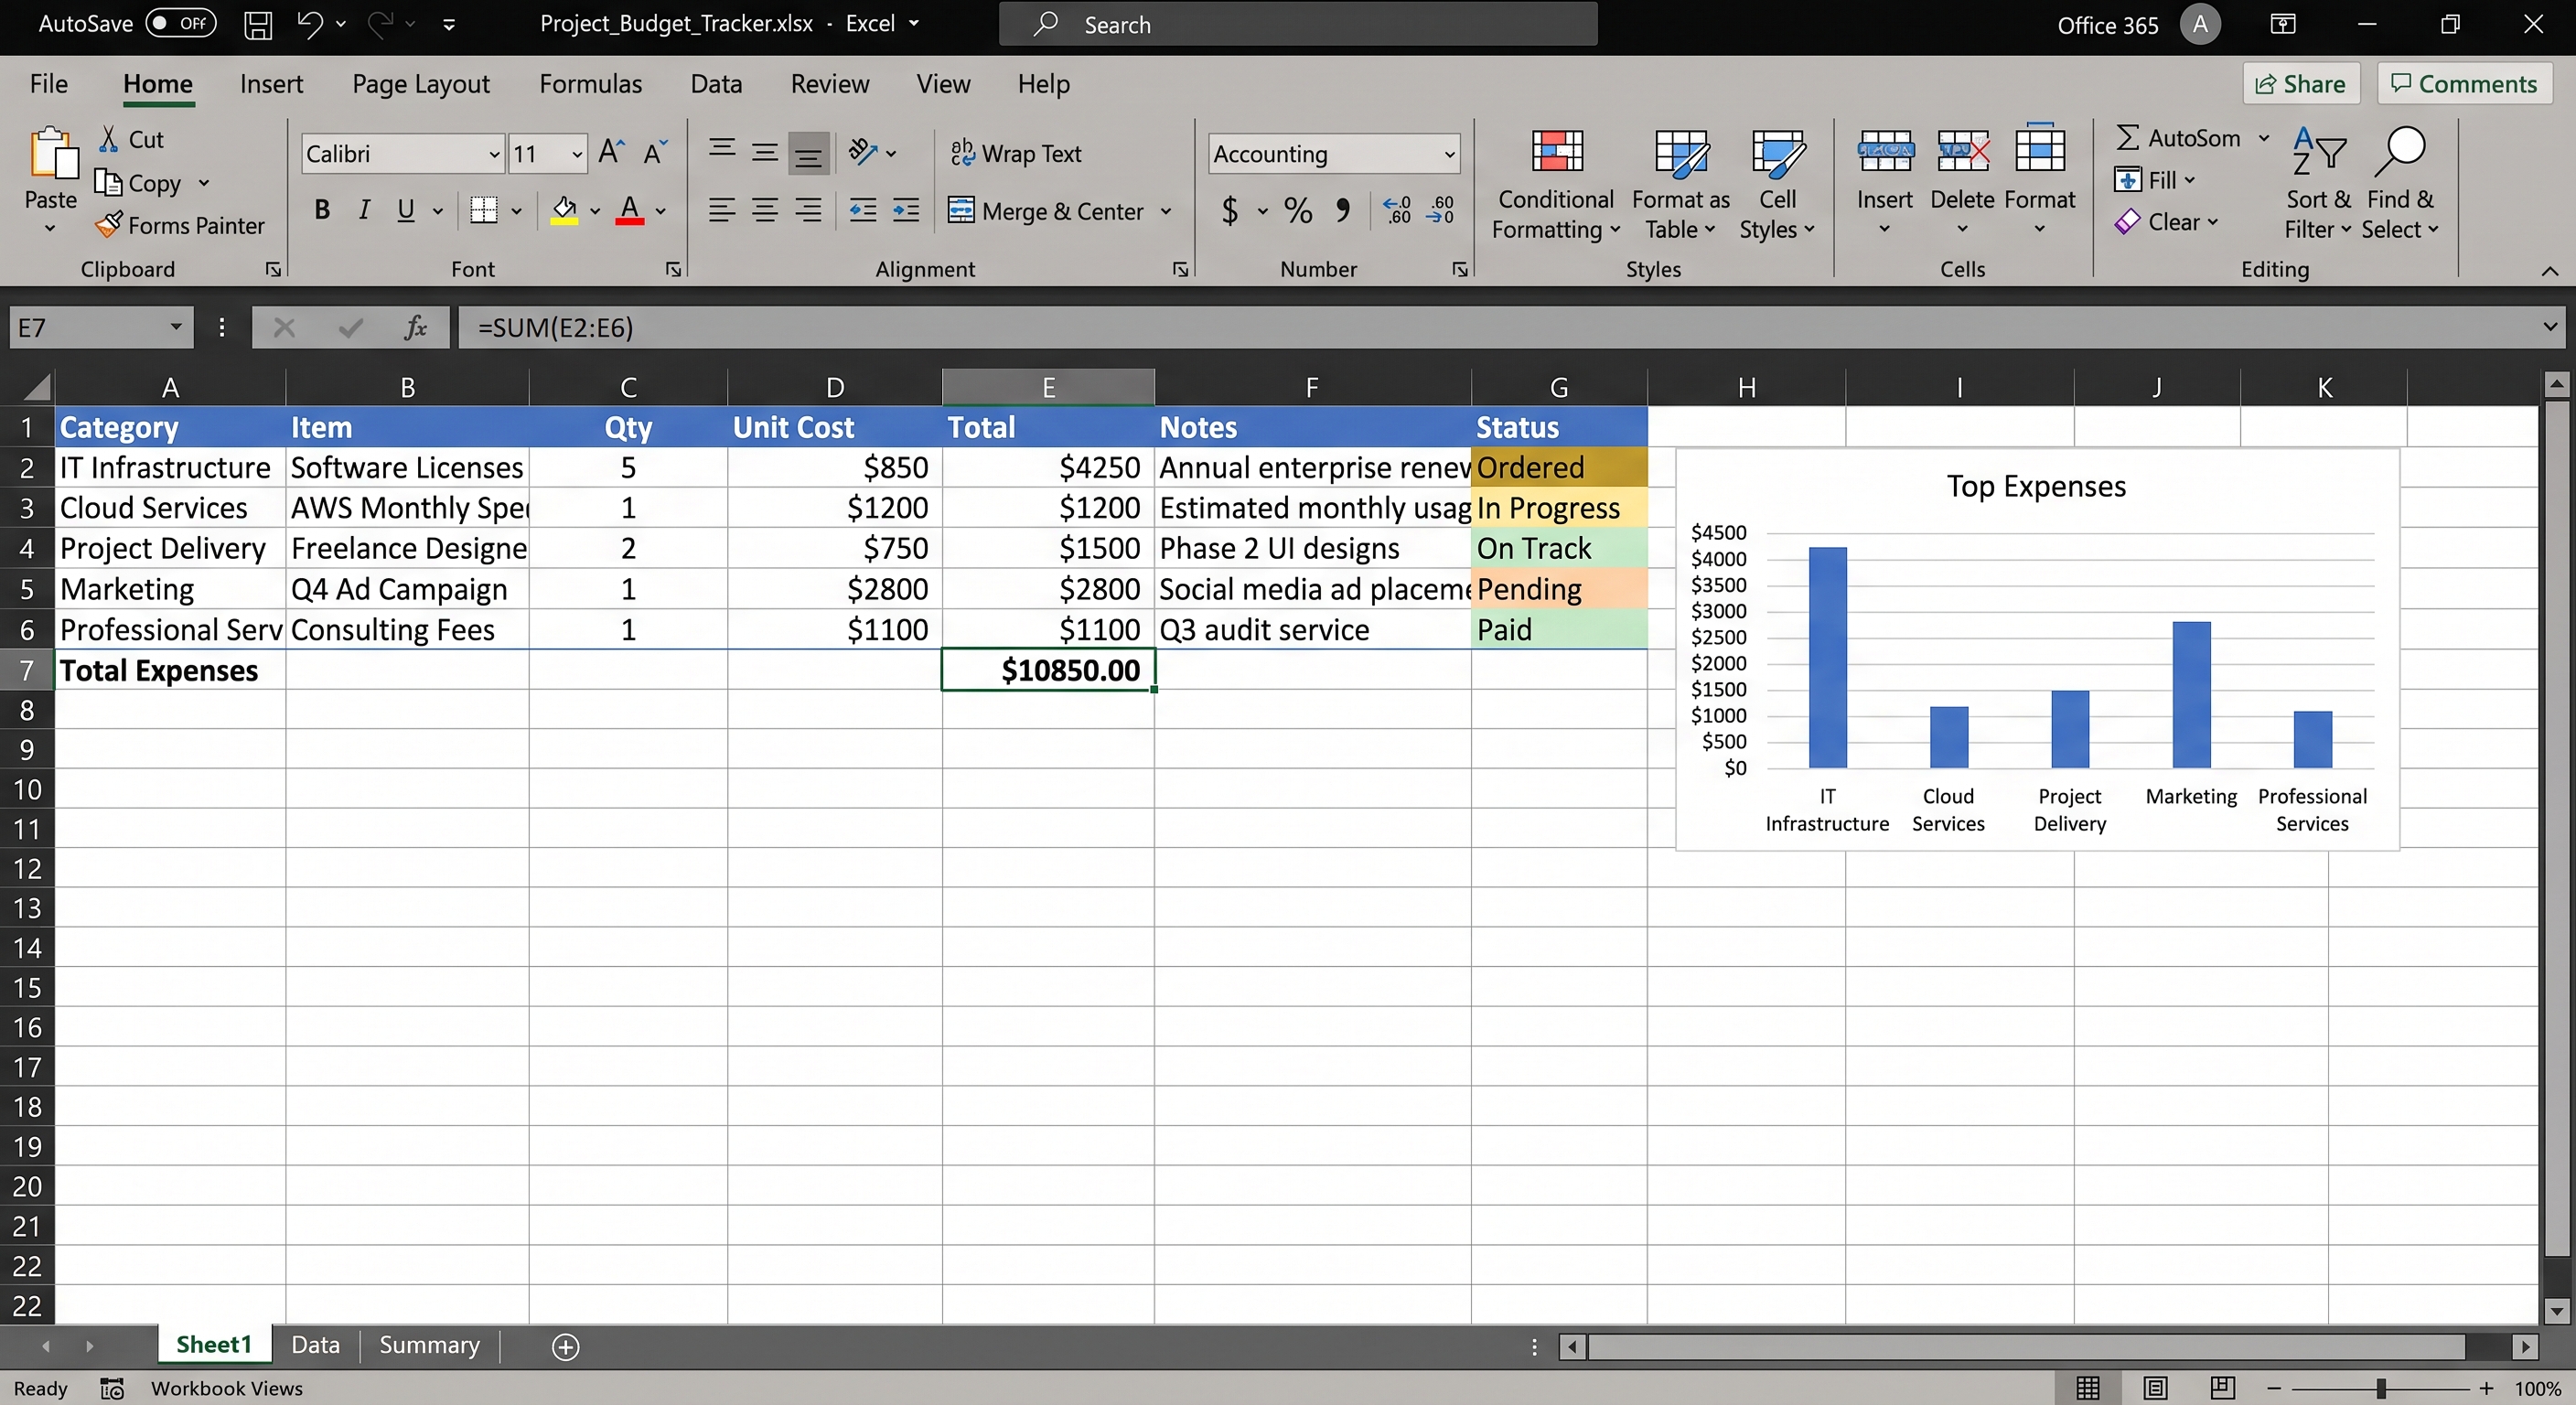Click the Delete cells icon
2576x1405 pixels.
tap(1962, 150)
